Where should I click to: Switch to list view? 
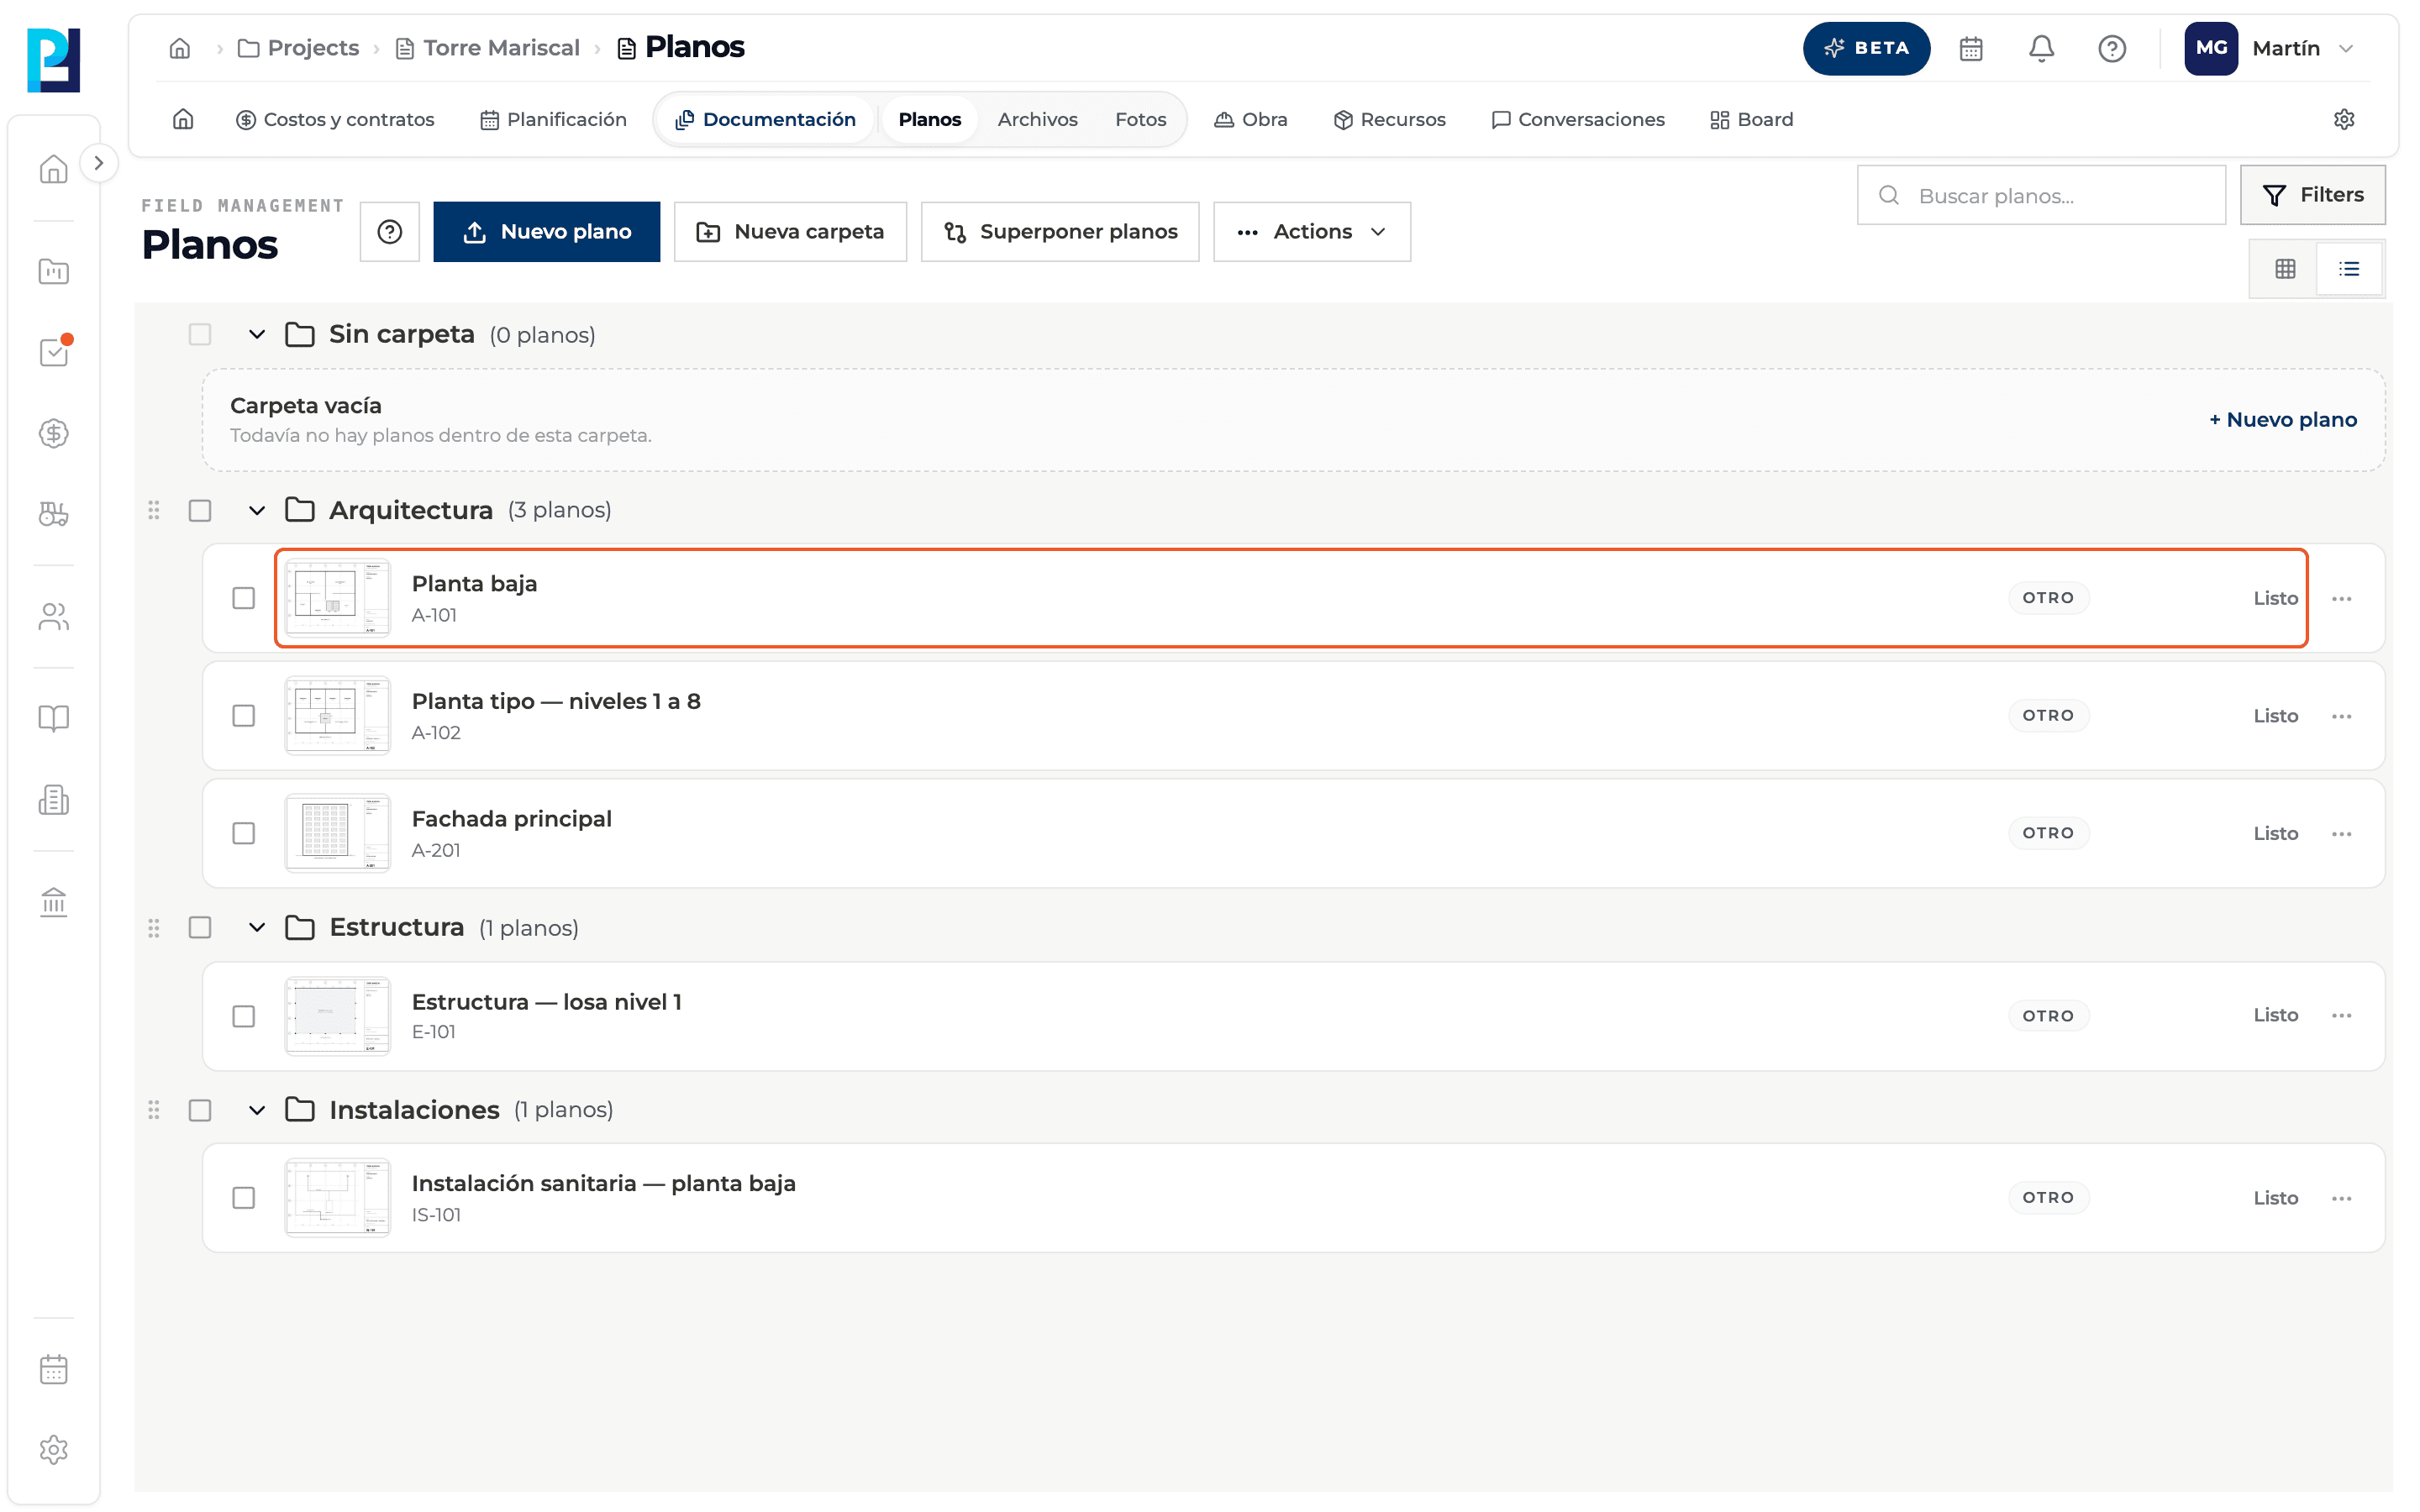2349,268
